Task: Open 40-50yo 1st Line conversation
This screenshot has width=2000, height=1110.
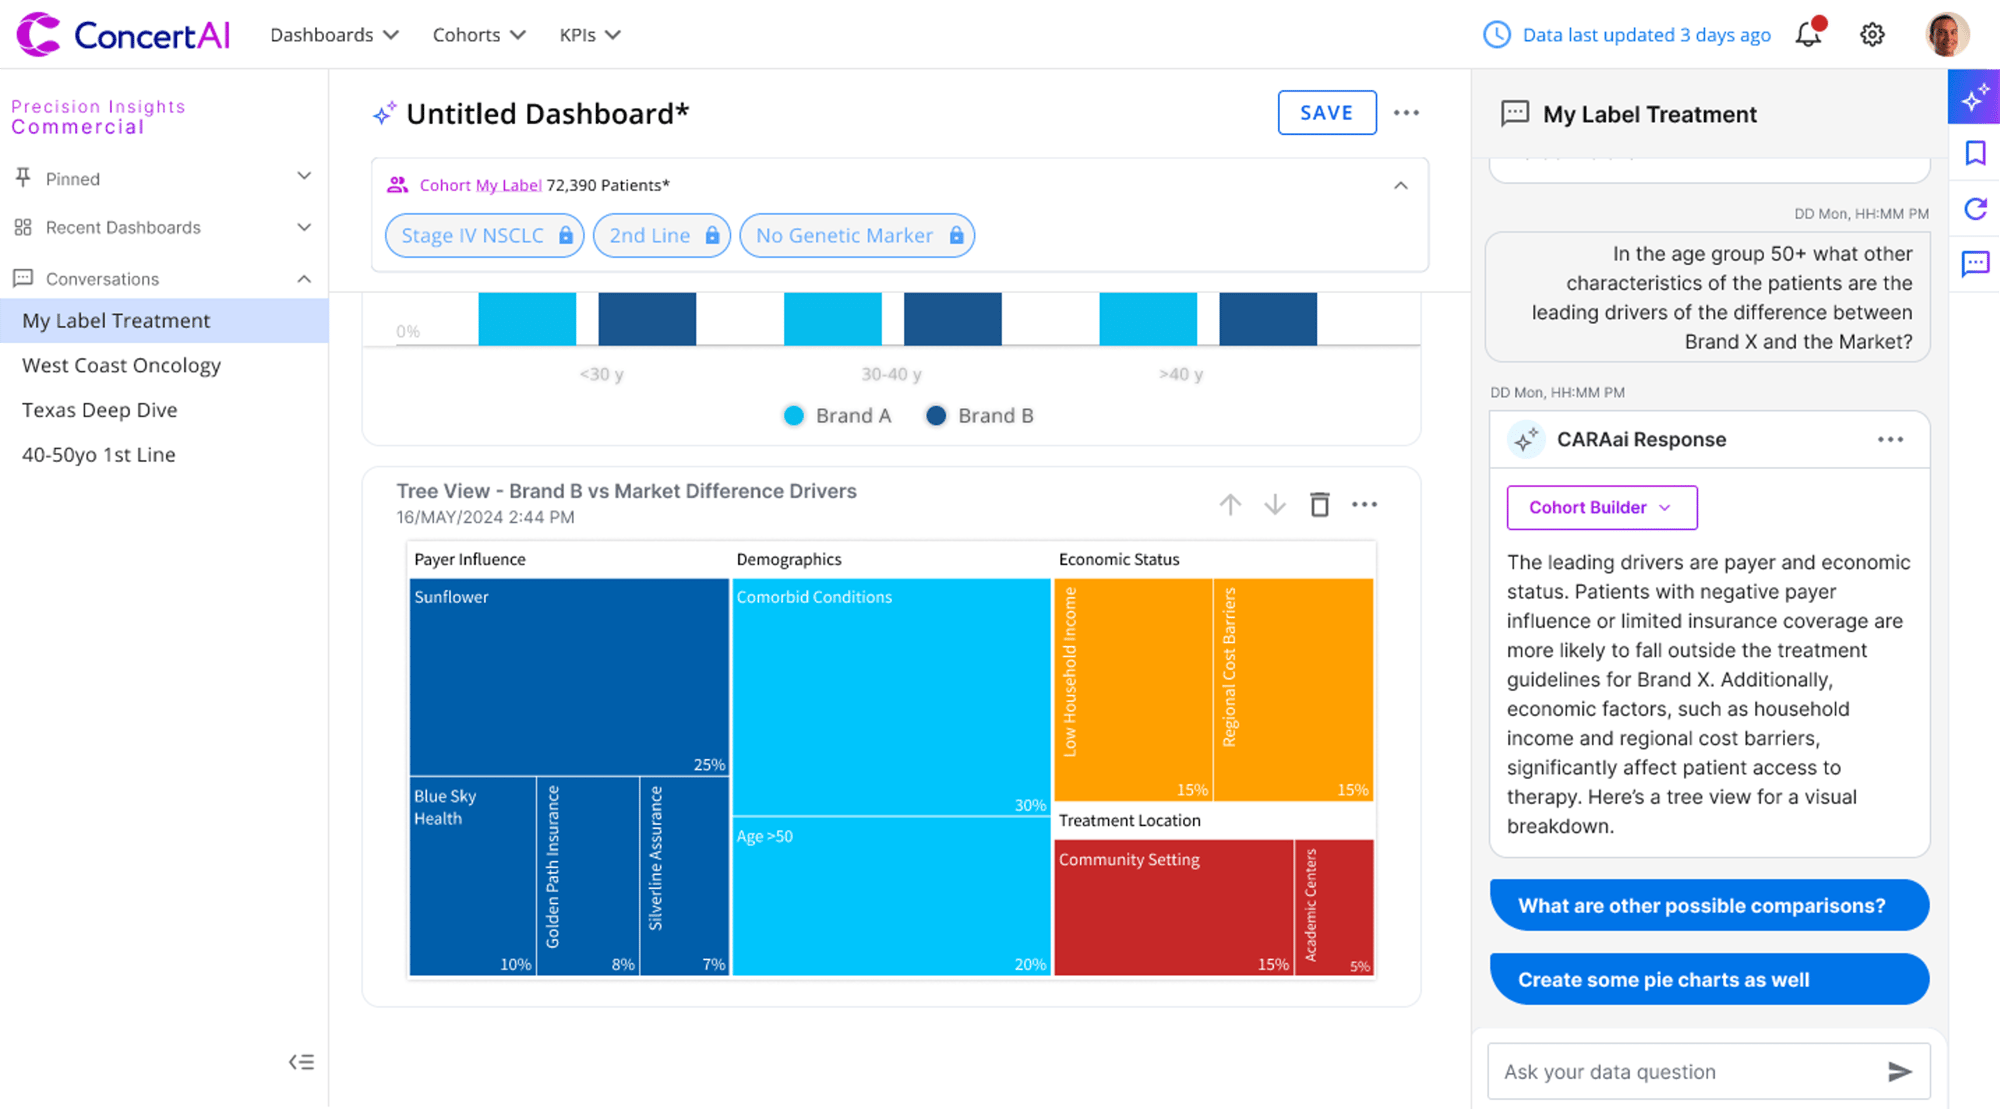Action: coord(98,455)
